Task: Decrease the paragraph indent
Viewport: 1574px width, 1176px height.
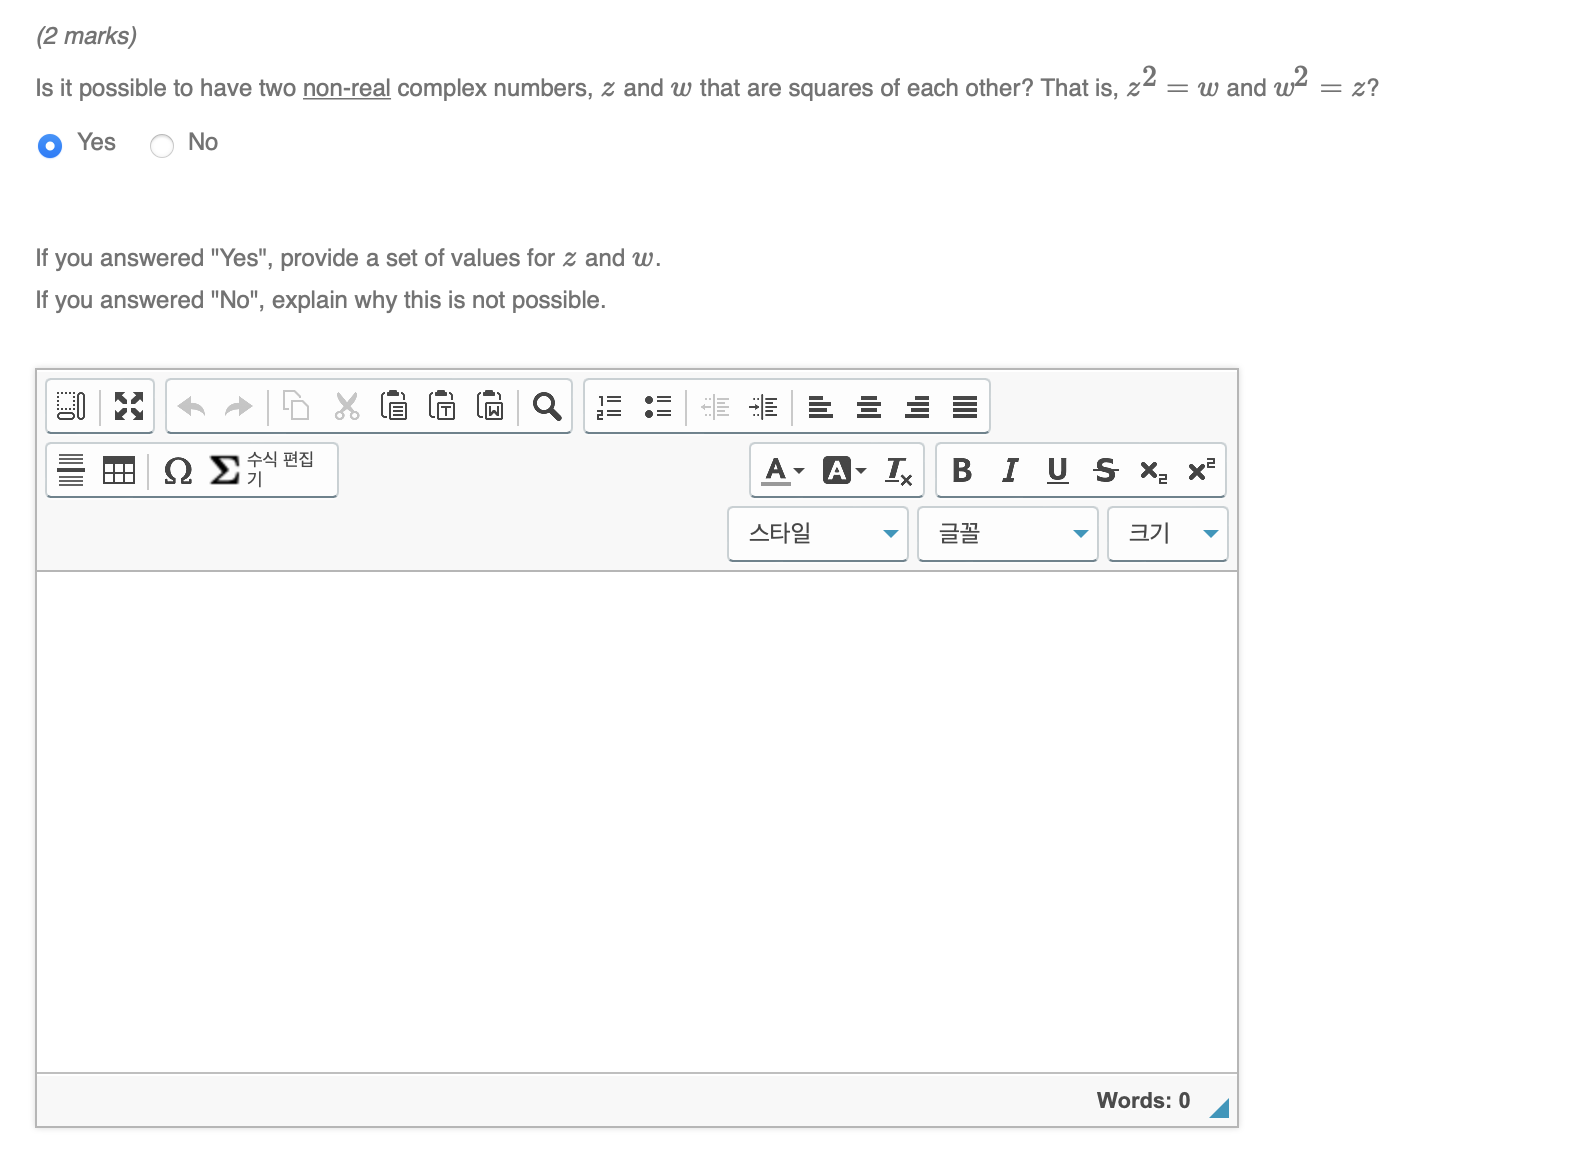Action: [715, 406]
